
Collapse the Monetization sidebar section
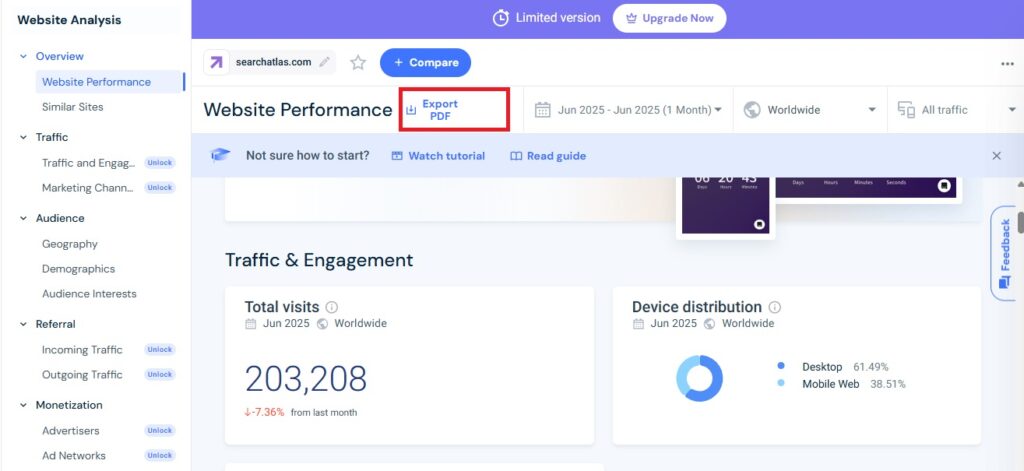[24, 405]
